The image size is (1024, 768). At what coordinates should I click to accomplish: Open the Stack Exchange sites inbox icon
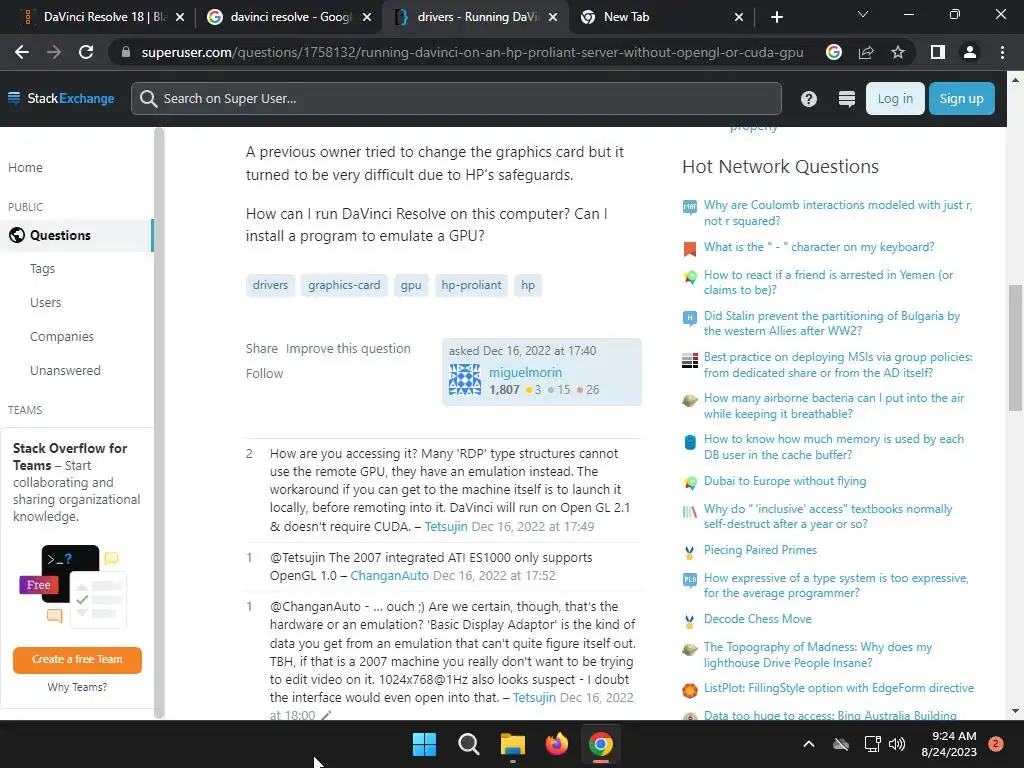[x=846, y=99]
